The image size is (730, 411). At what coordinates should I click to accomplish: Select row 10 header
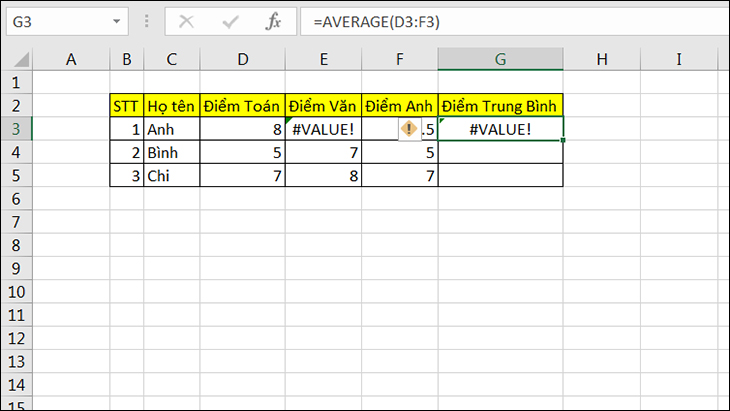click(x=16, y=292)
